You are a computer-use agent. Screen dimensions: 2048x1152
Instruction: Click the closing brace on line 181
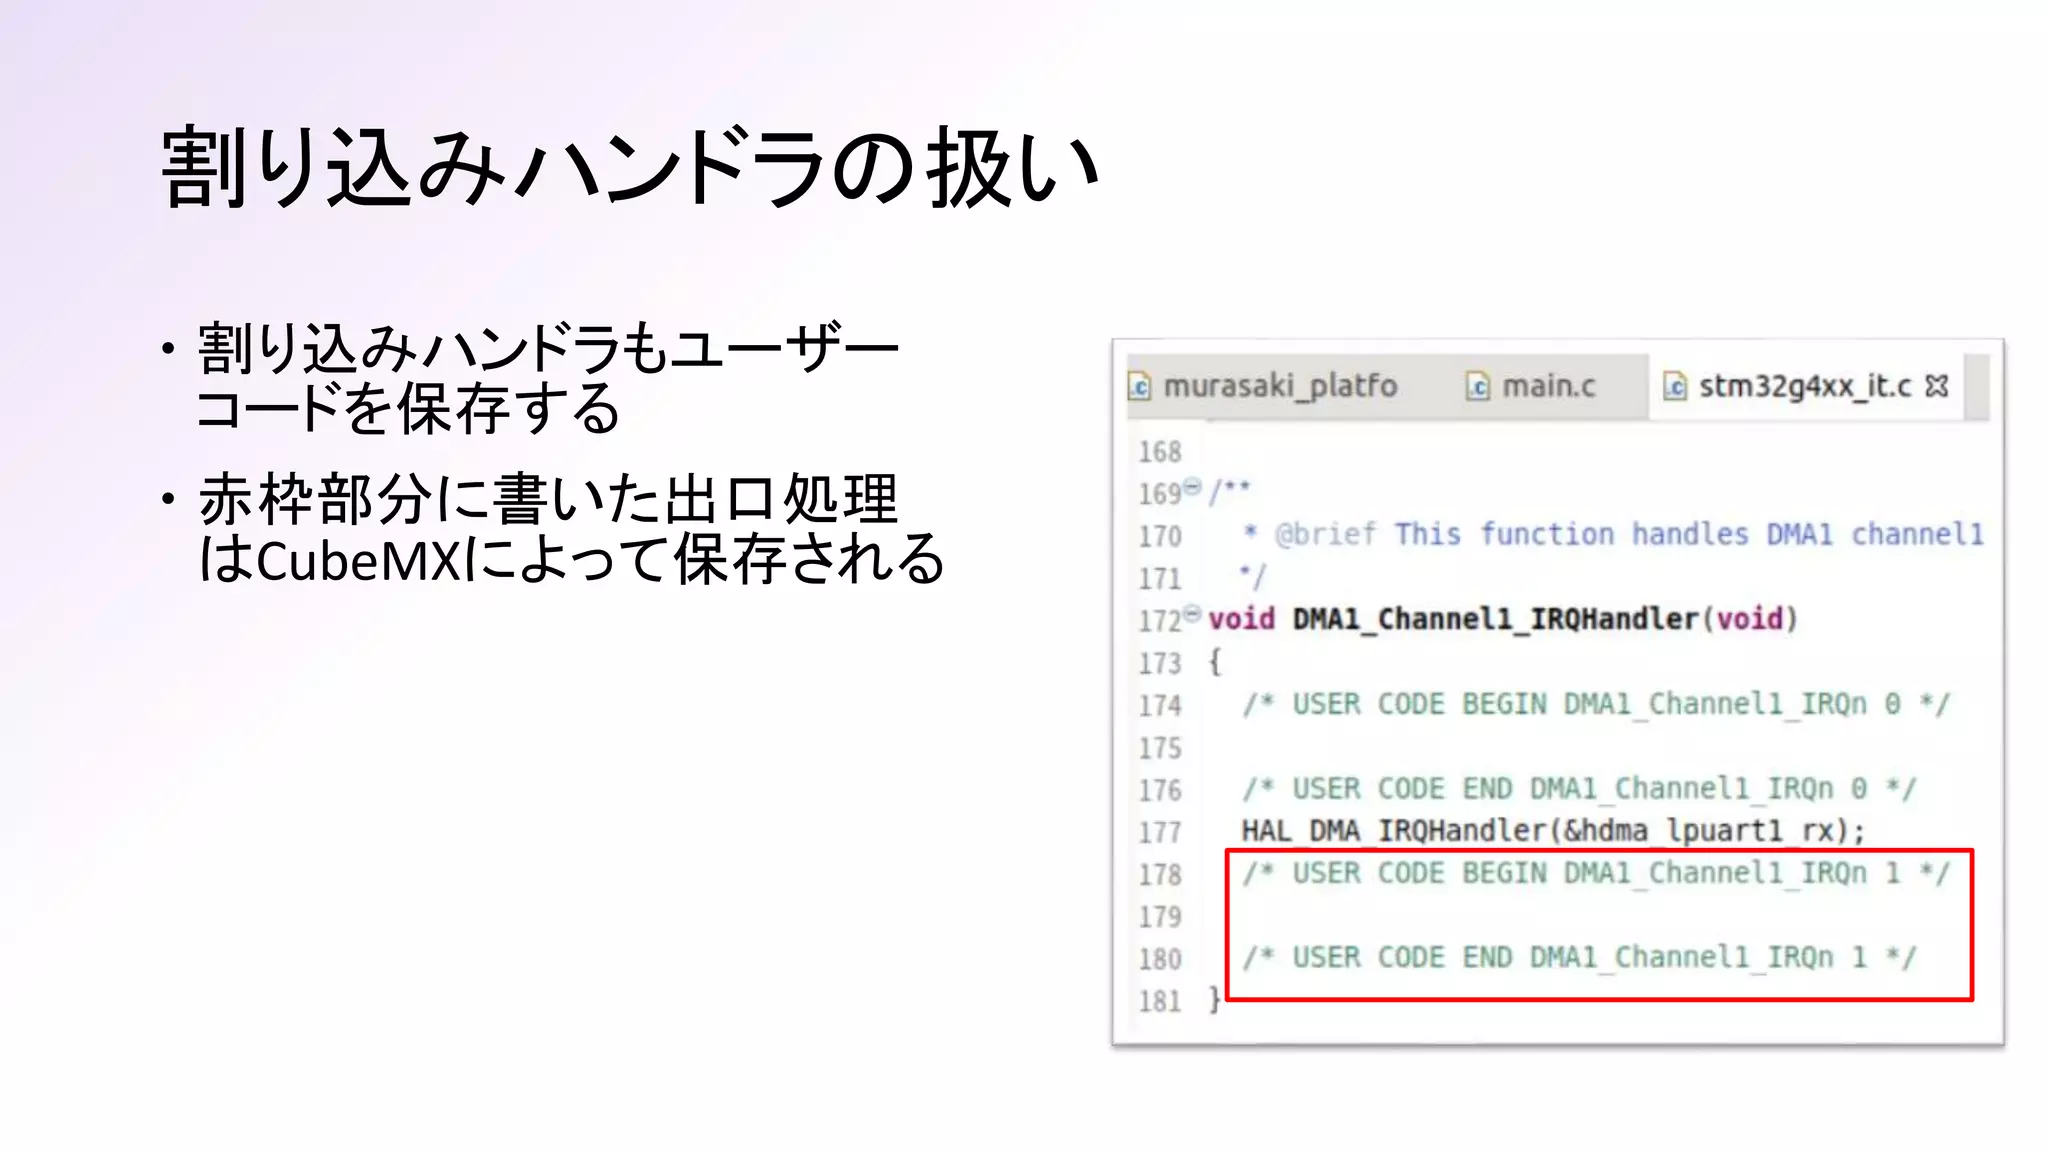tap(1214, 1000)
